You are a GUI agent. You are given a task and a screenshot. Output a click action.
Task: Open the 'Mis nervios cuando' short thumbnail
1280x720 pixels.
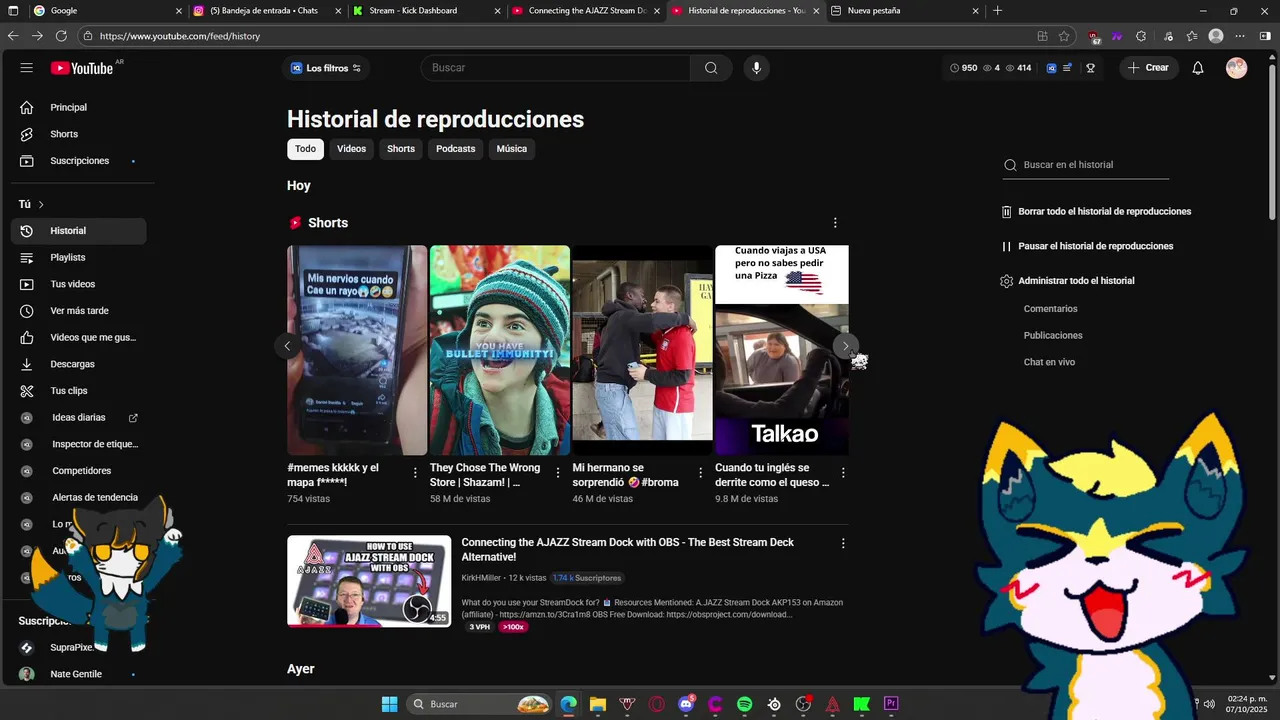point(357,350)
